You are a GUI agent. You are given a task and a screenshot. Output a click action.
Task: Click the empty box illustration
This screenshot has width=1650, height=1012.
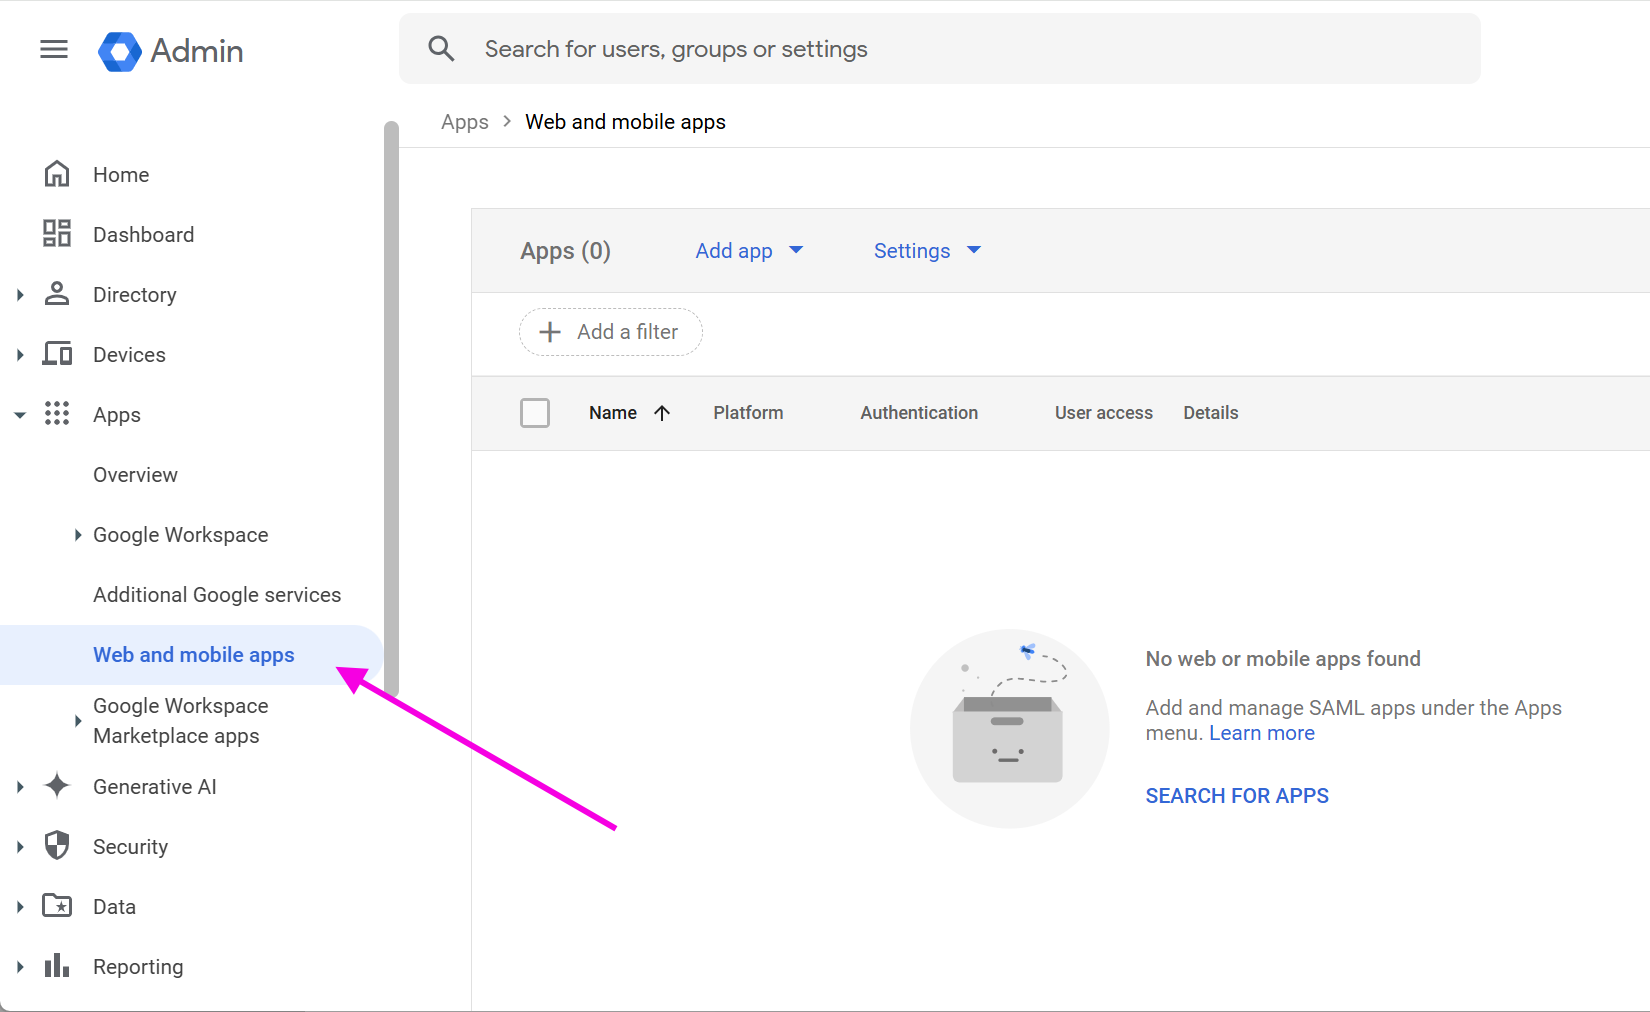[x=1009, y=728]
